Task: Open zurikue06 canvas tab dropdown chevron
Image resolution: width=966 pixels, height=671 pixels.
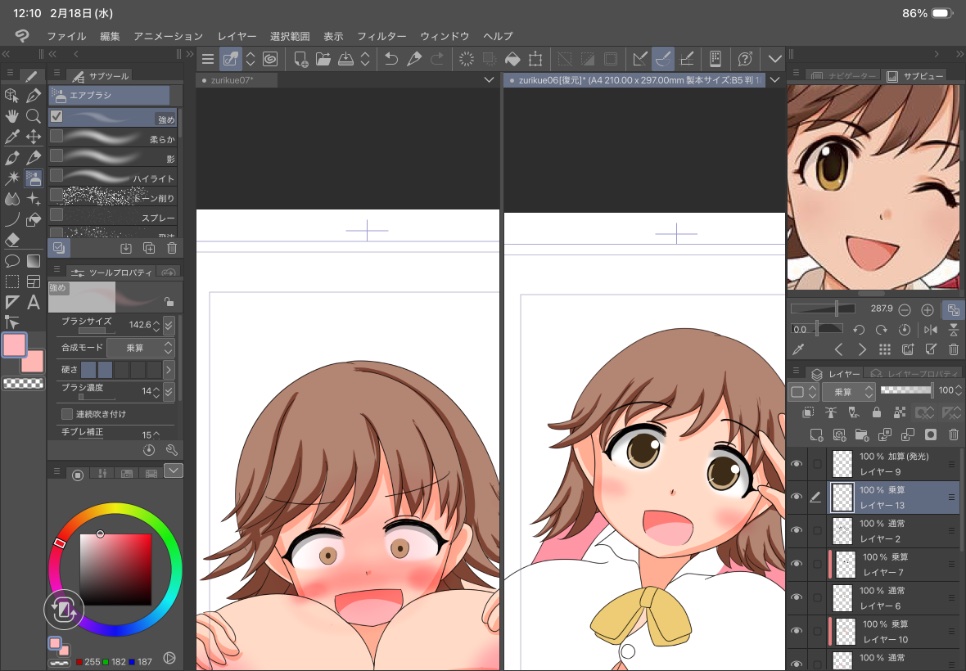Action: click(775, 79)
